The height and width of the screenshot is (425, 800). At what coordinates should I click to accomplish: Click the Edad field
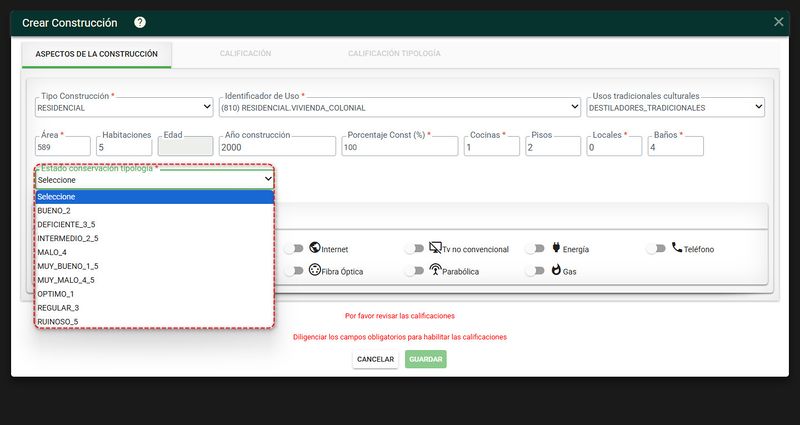pyautogui.click(x=185, y=146)
